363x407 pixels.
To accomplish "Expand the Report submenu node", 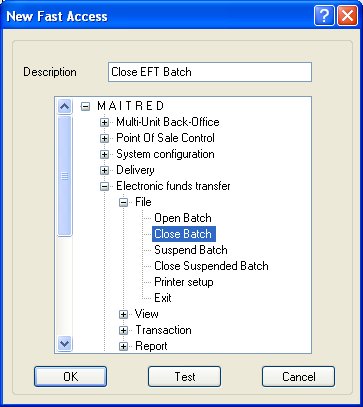I will point(123,347).
